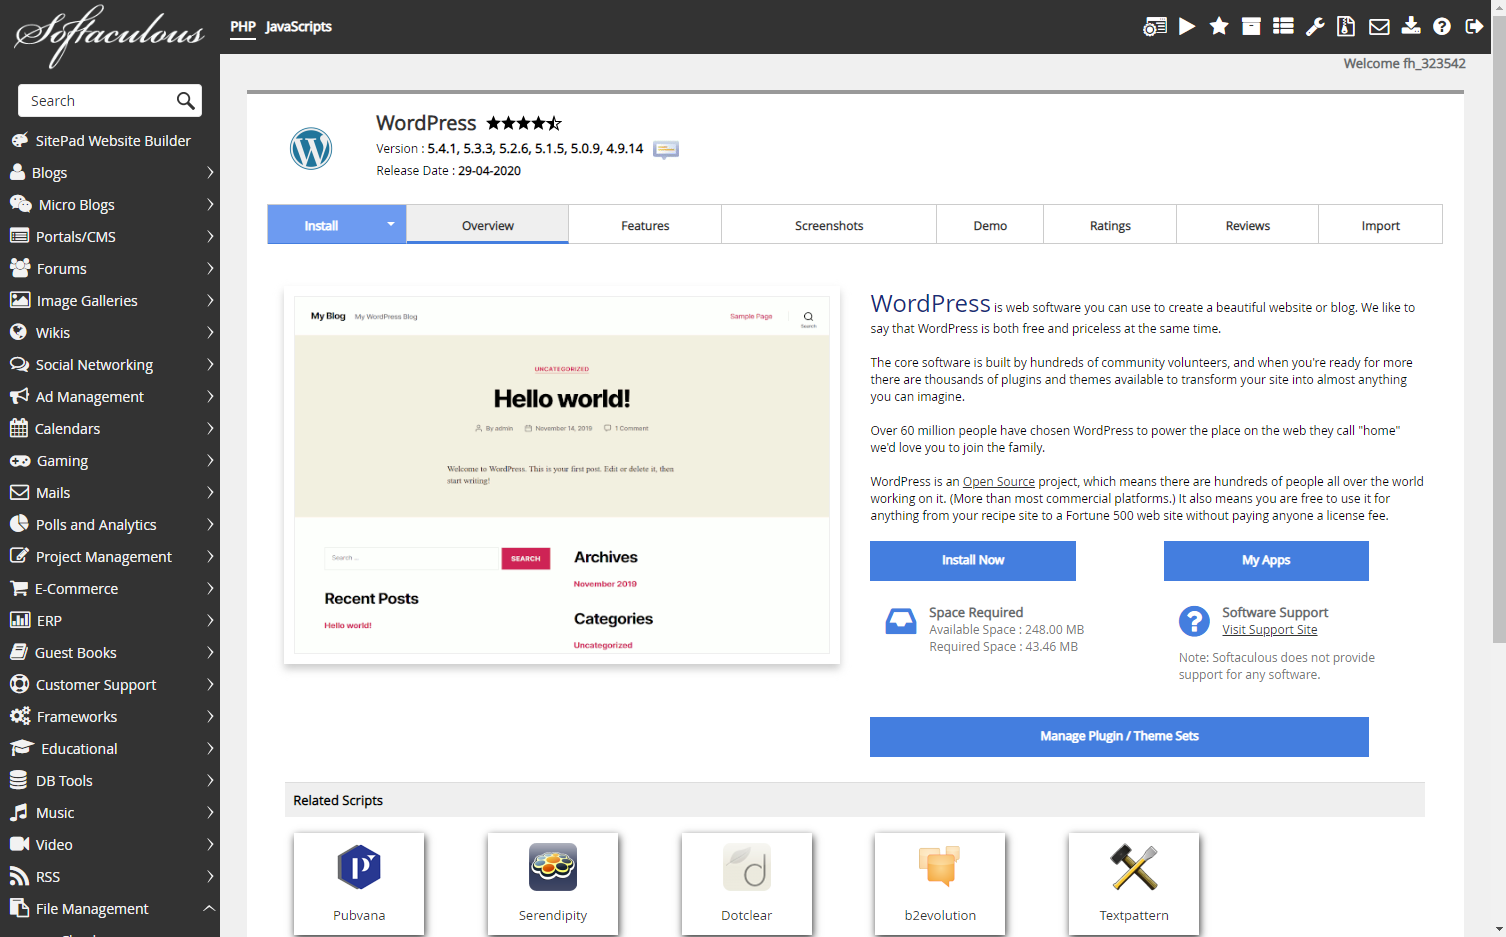Click the task list icon in top bar
Screen dimensions: 1506x937
click(1284, 27)
